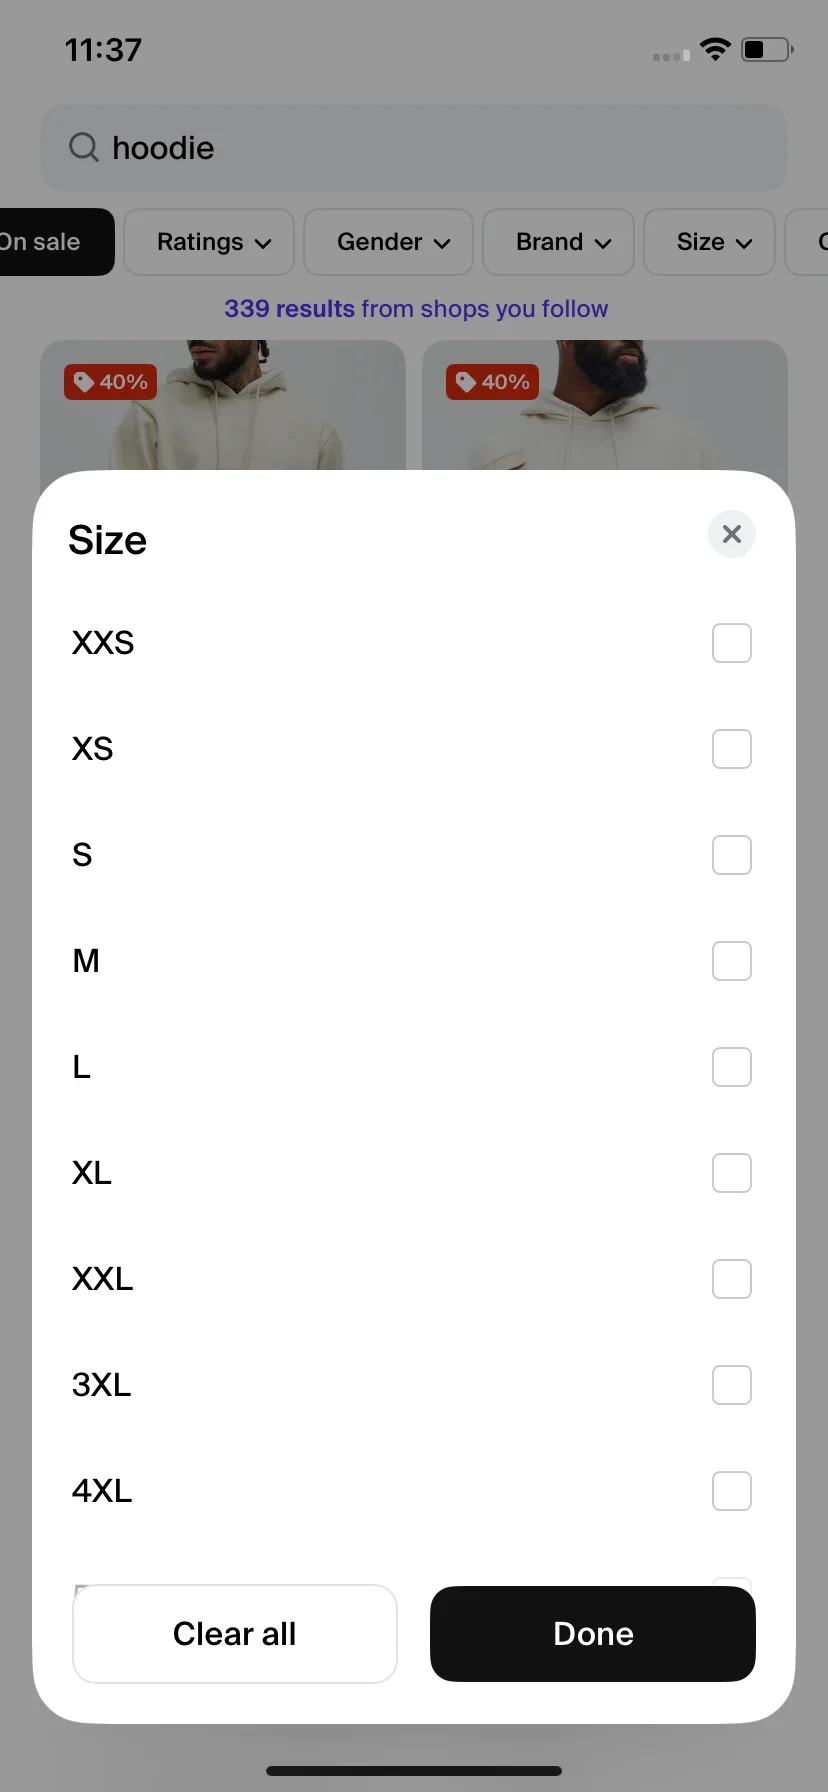Confirm sizes with Done button
This screenshot has width=828, height=1792.
tap(593, 1634)
